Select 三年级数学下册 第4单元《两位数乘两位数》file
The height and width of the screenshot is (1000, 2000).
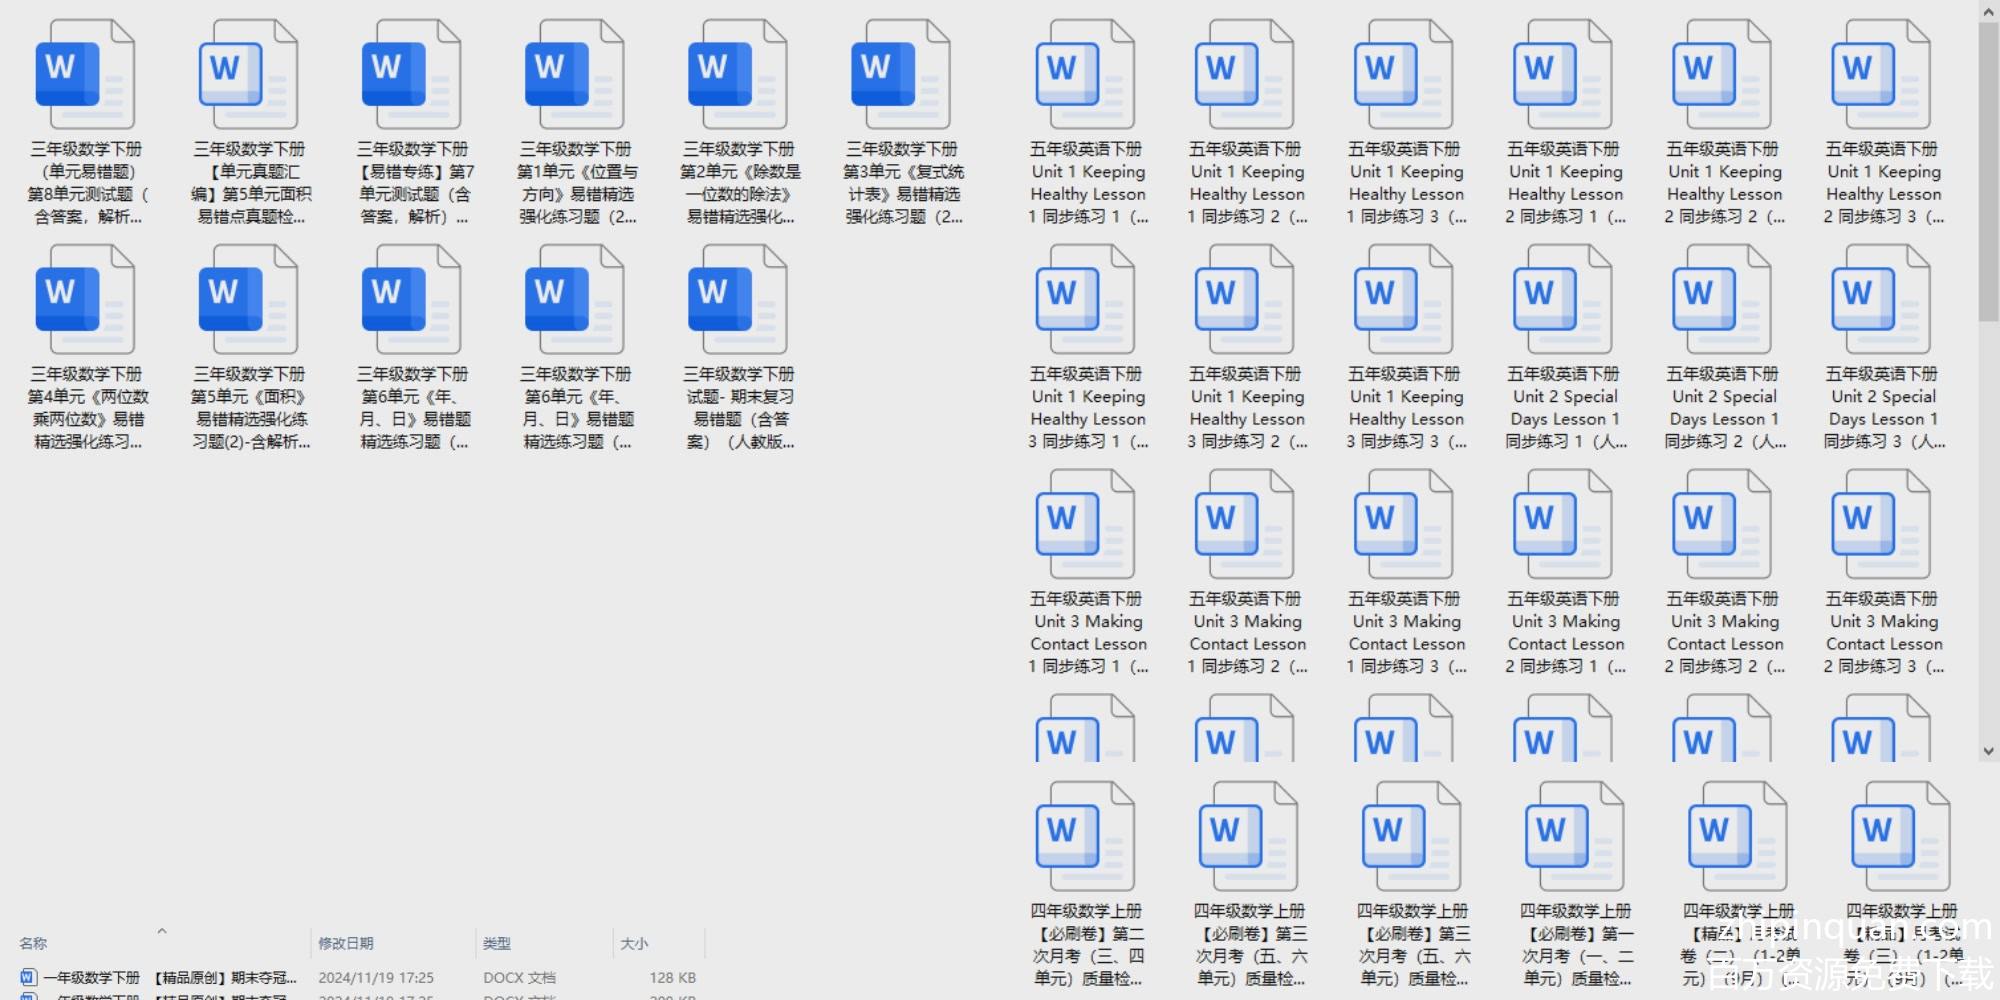point(85,301)
